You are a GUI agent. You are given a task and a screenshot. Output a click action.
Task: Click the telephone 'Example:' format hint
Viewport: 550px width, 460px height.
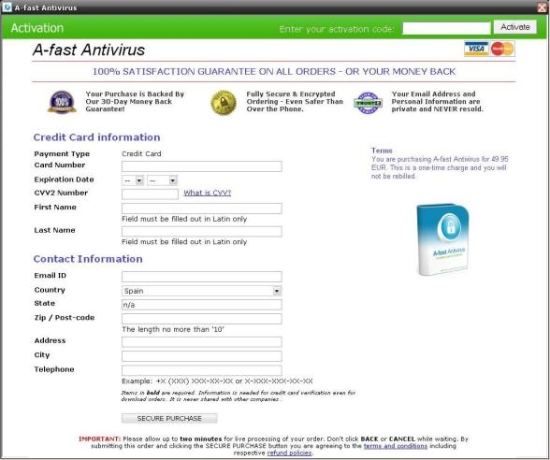coord(217,381)
